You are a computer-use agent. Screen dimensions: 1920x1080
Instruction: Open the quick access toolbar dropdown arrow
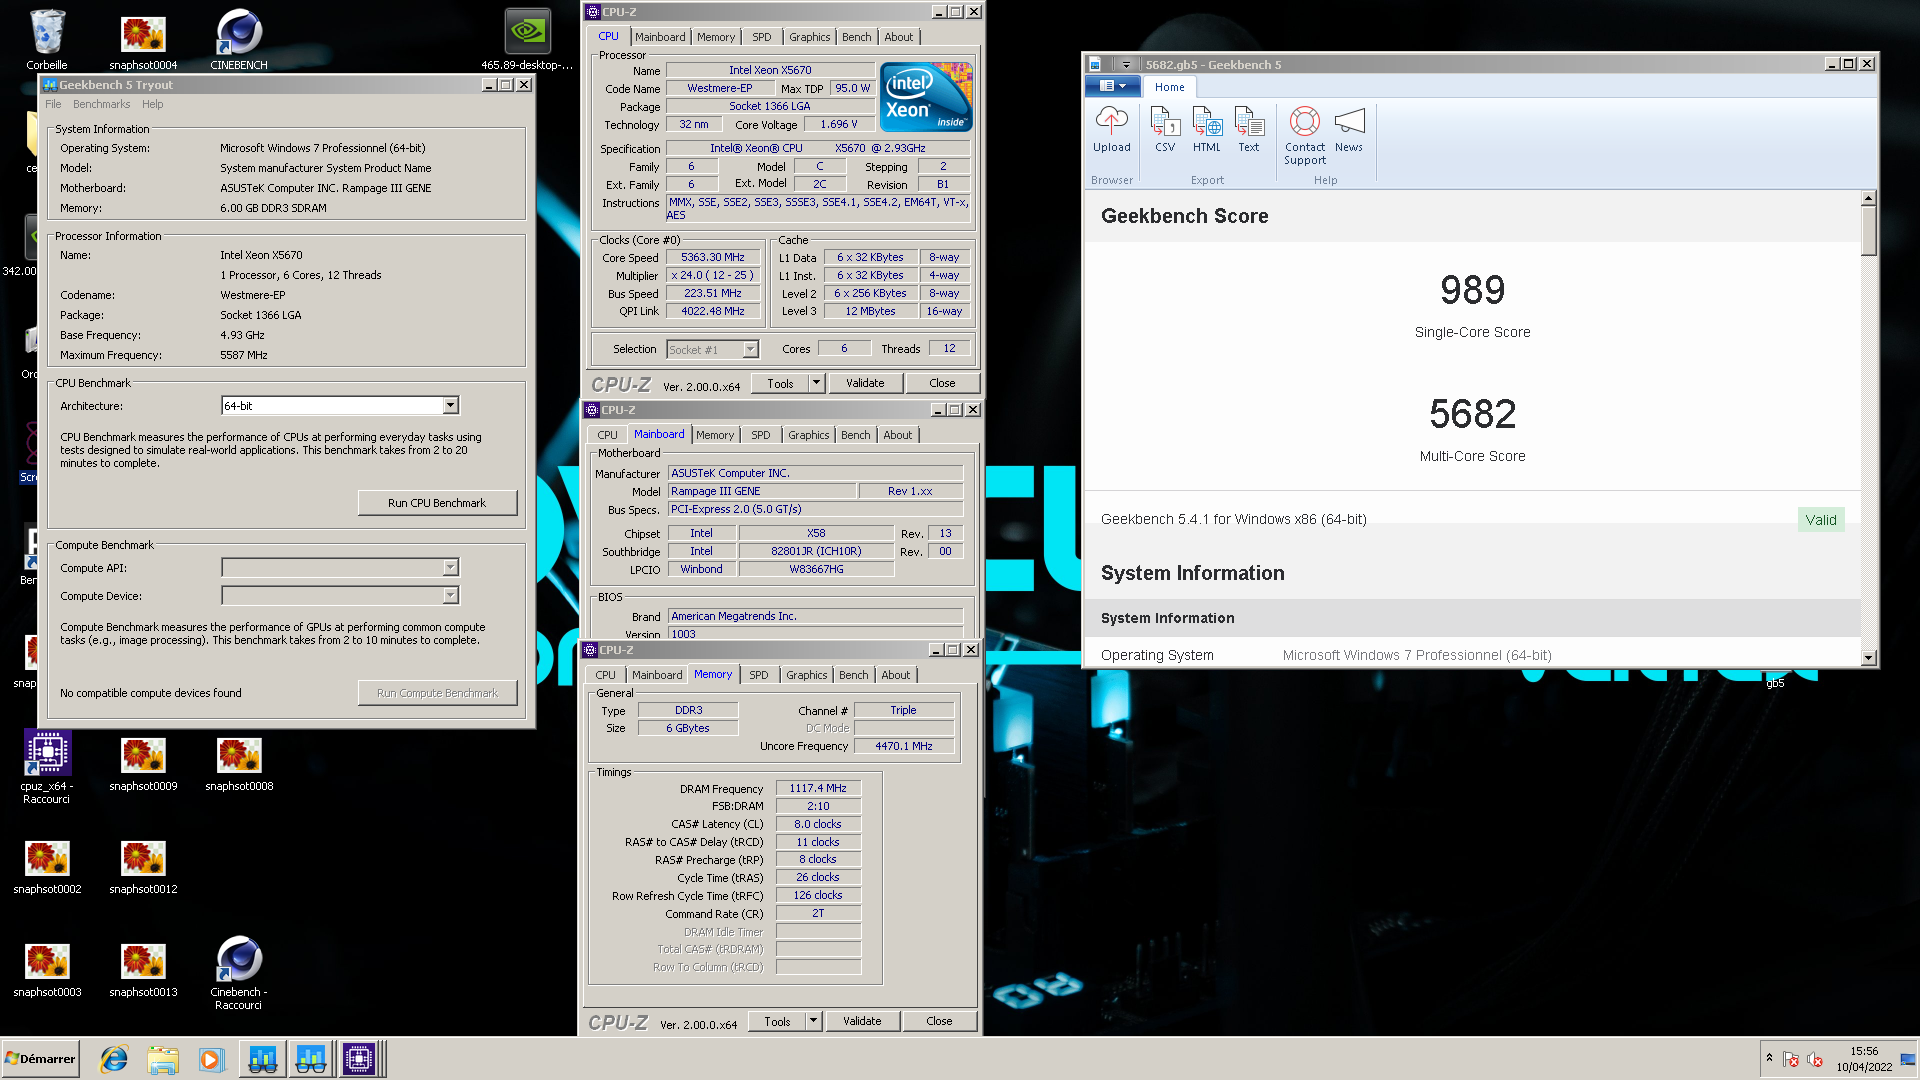tap(1126, 64)
